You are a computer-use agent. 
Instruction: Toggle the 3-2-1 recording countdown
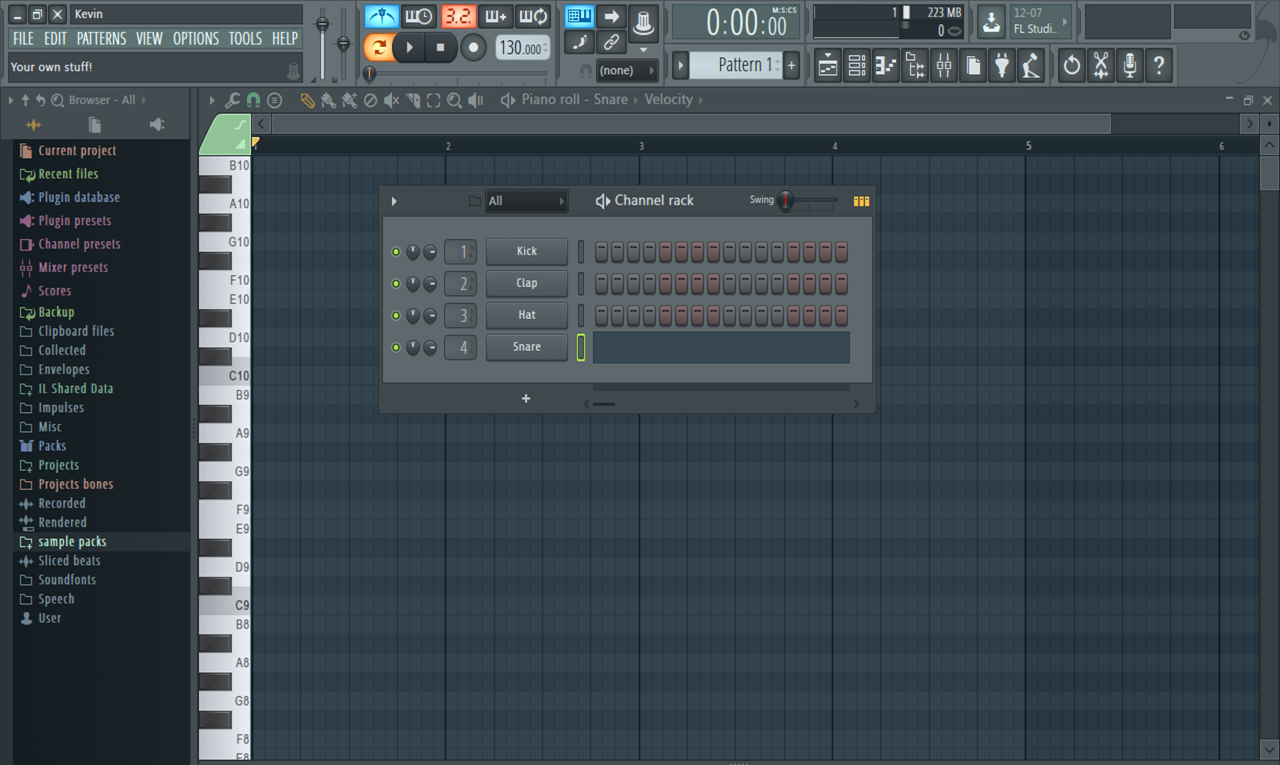pyautogui.click(x=458, y=17)
